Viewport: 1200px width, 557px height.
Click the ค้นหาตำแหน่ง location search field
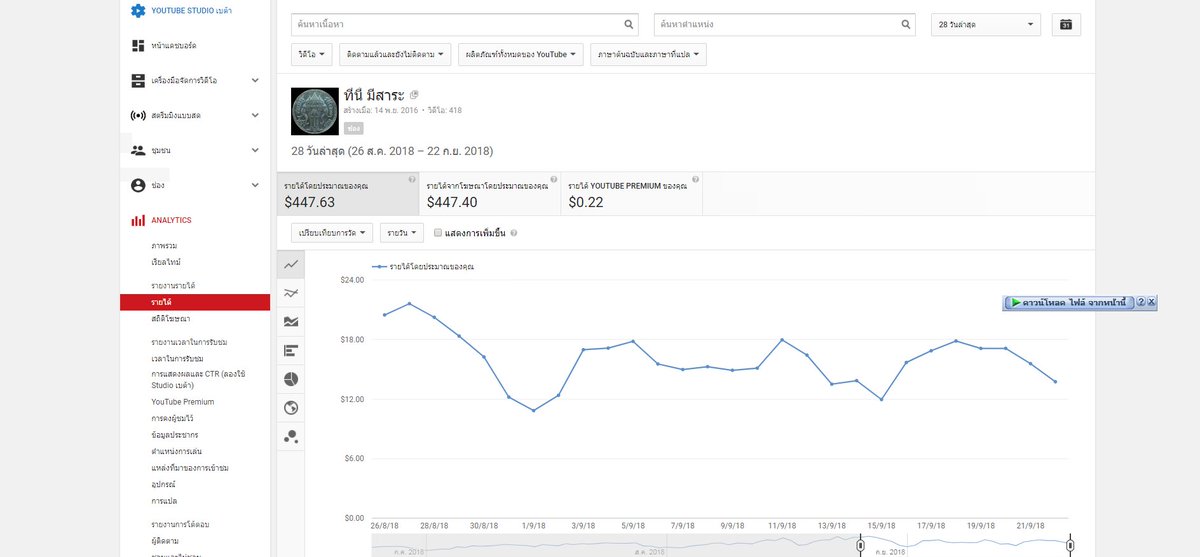pyautogui.click(x=785, y=24)
